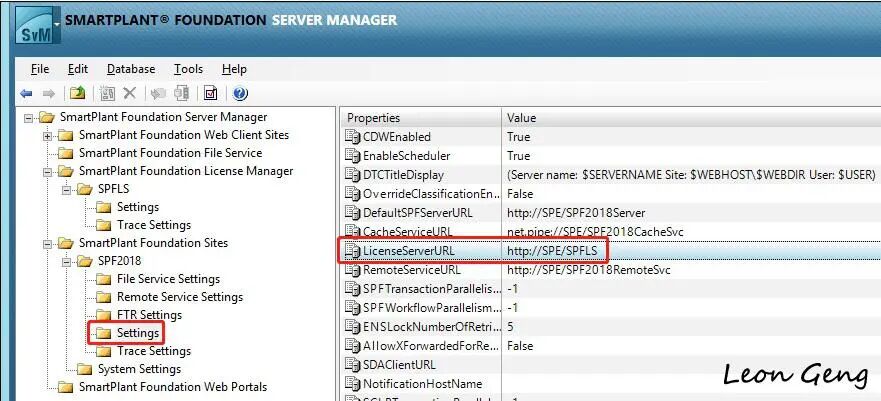Expand SmartPlant Foundation Web Client Sites node
This screenshot has height=401, width=881.
click(x=47, y=136)
